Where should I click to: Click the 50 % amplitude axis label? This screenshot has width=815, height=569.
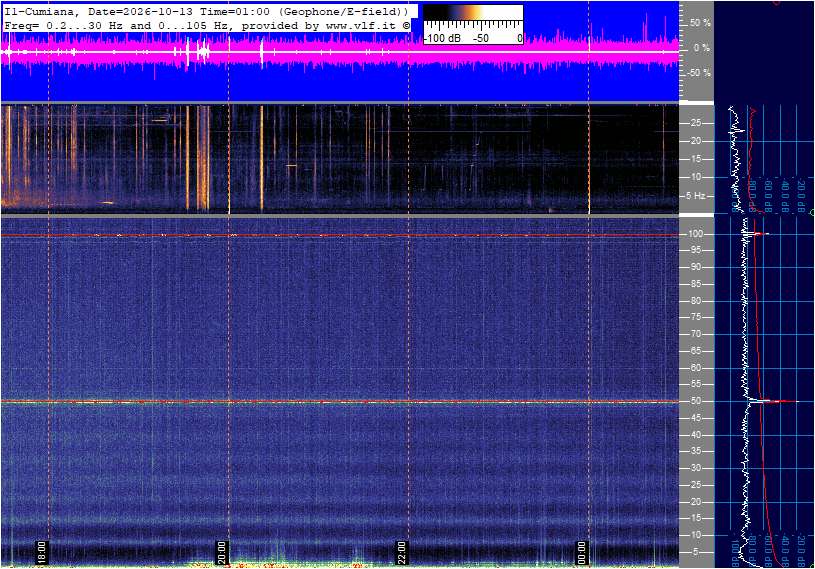(x=700, y=23)
